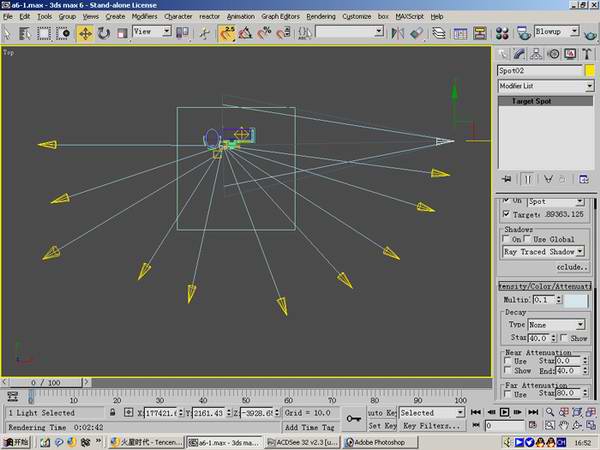Image resolution: width=600 pixels, height=450 pixels.
Task: Enable the Shadows On checkbox
Action: (x=506, y=239)
